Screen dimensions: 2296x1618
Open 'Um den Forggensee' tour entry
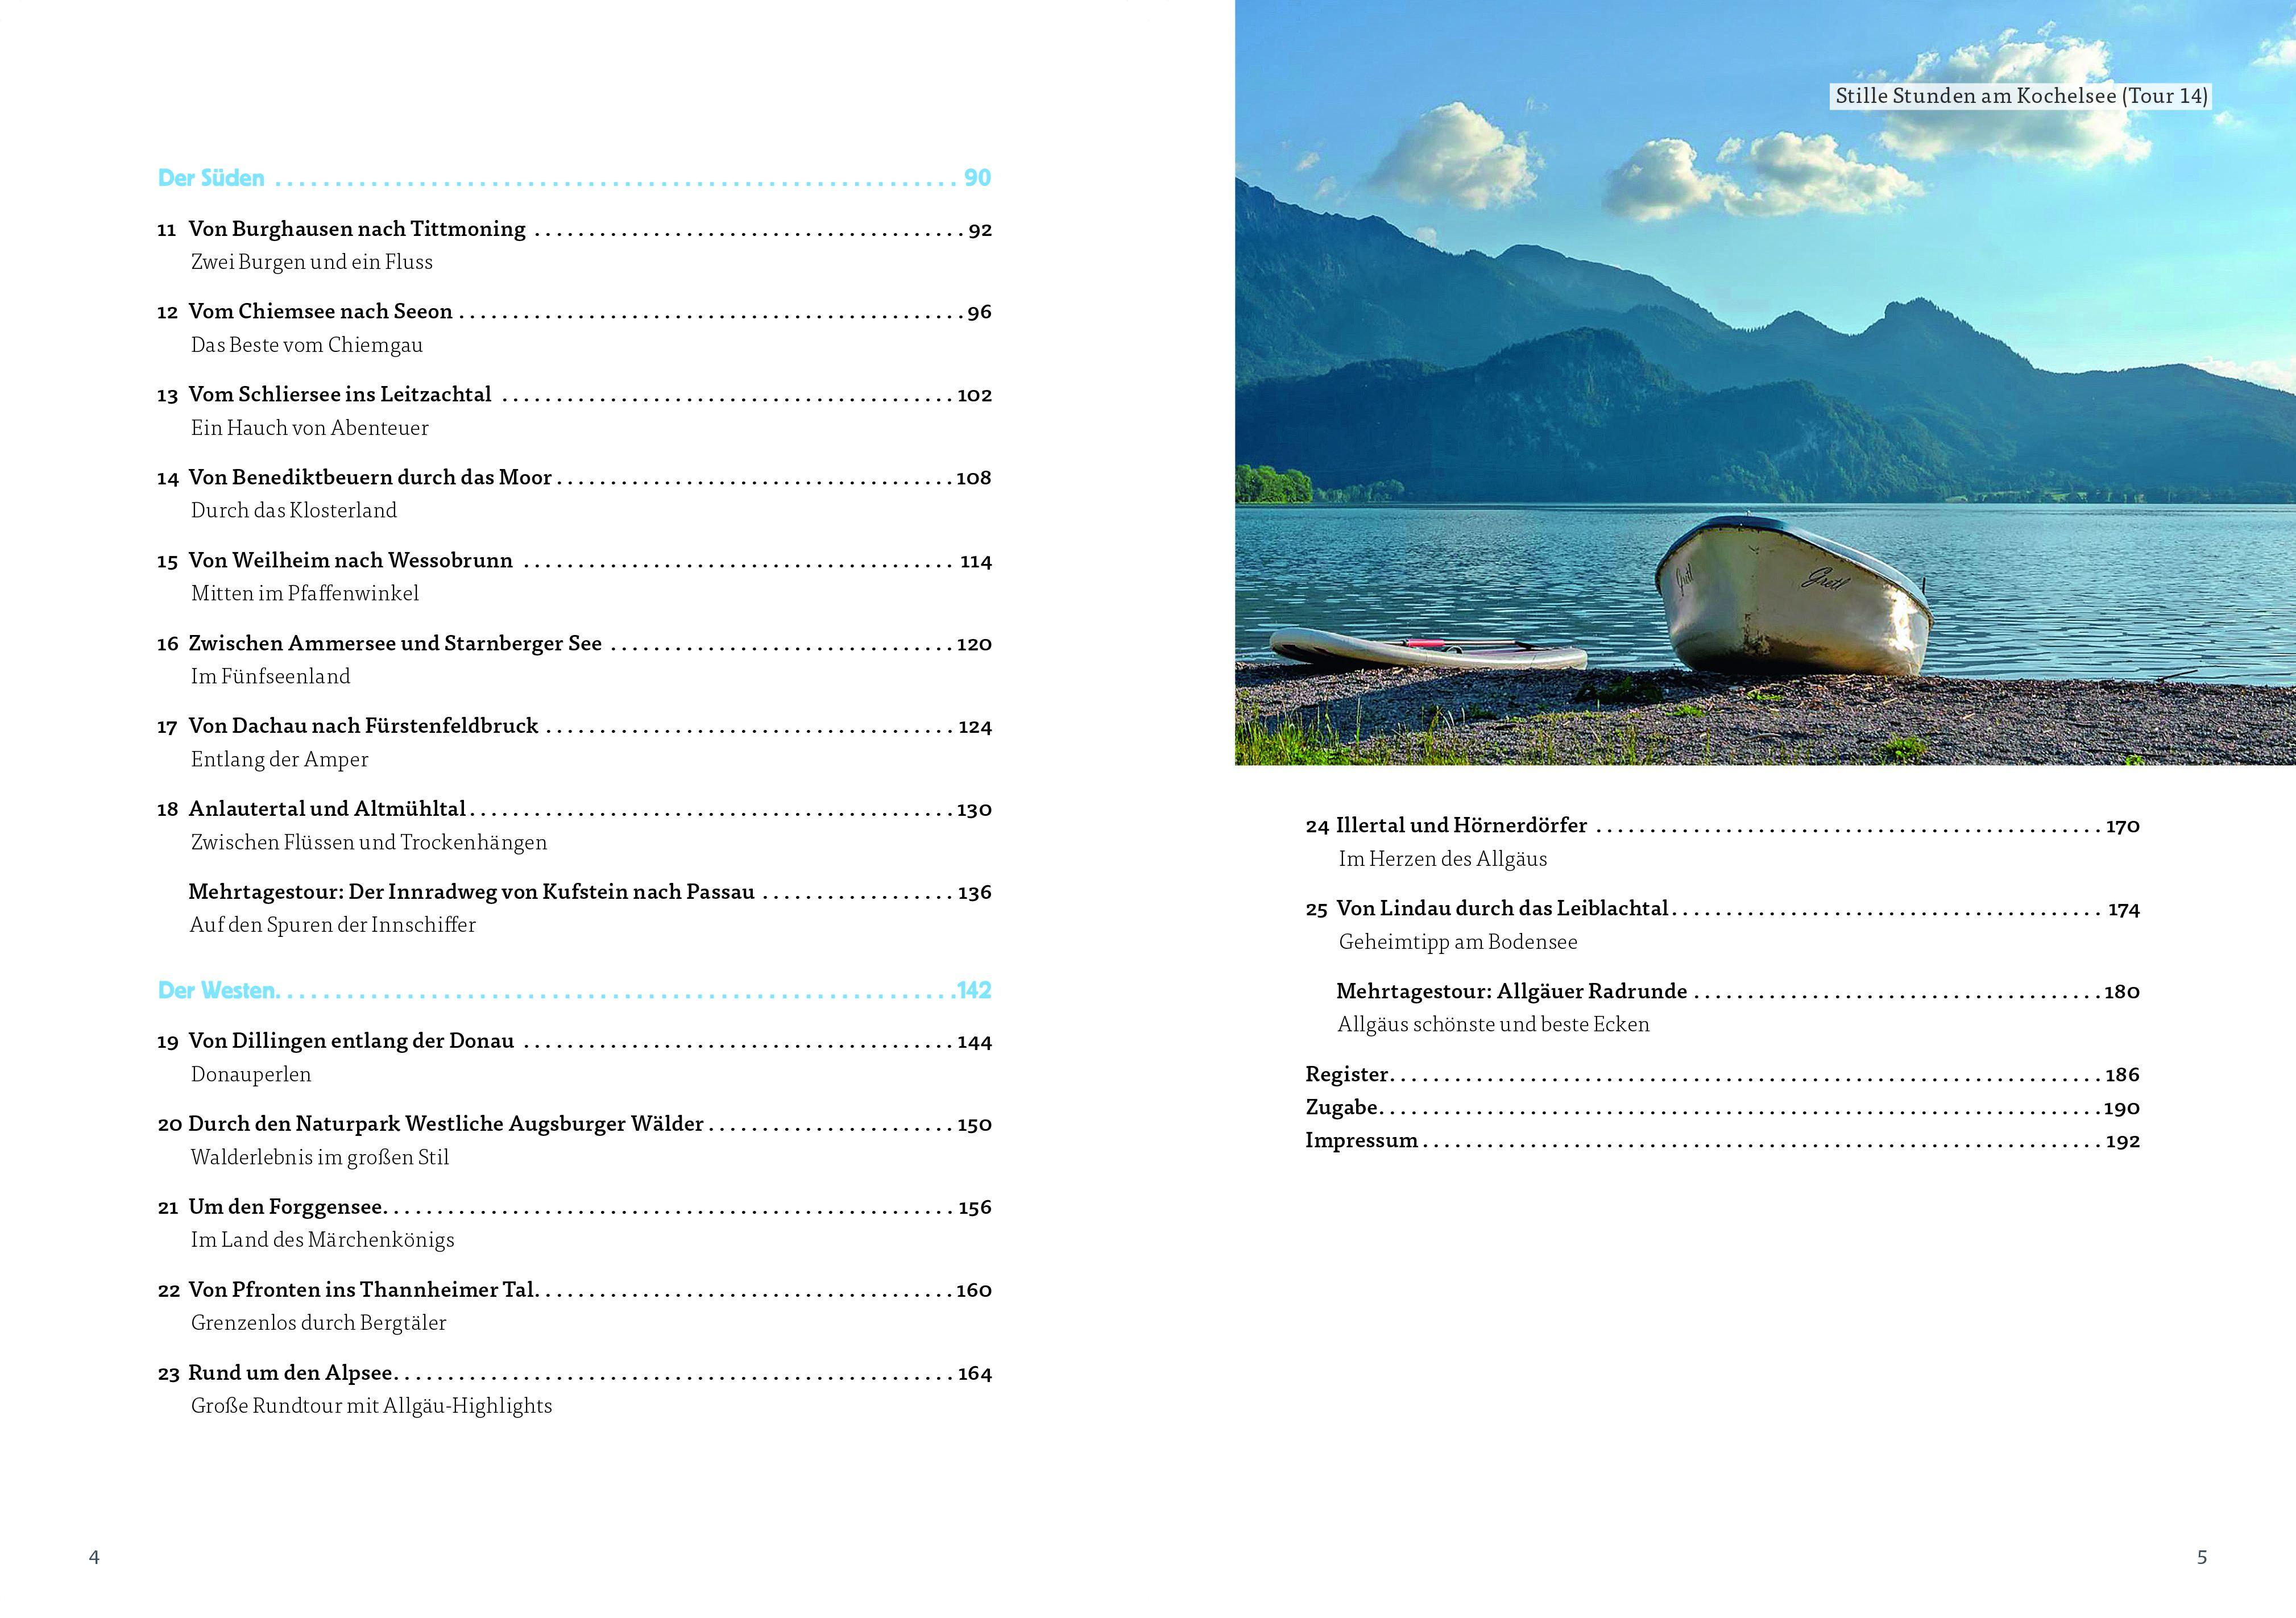286,1207
